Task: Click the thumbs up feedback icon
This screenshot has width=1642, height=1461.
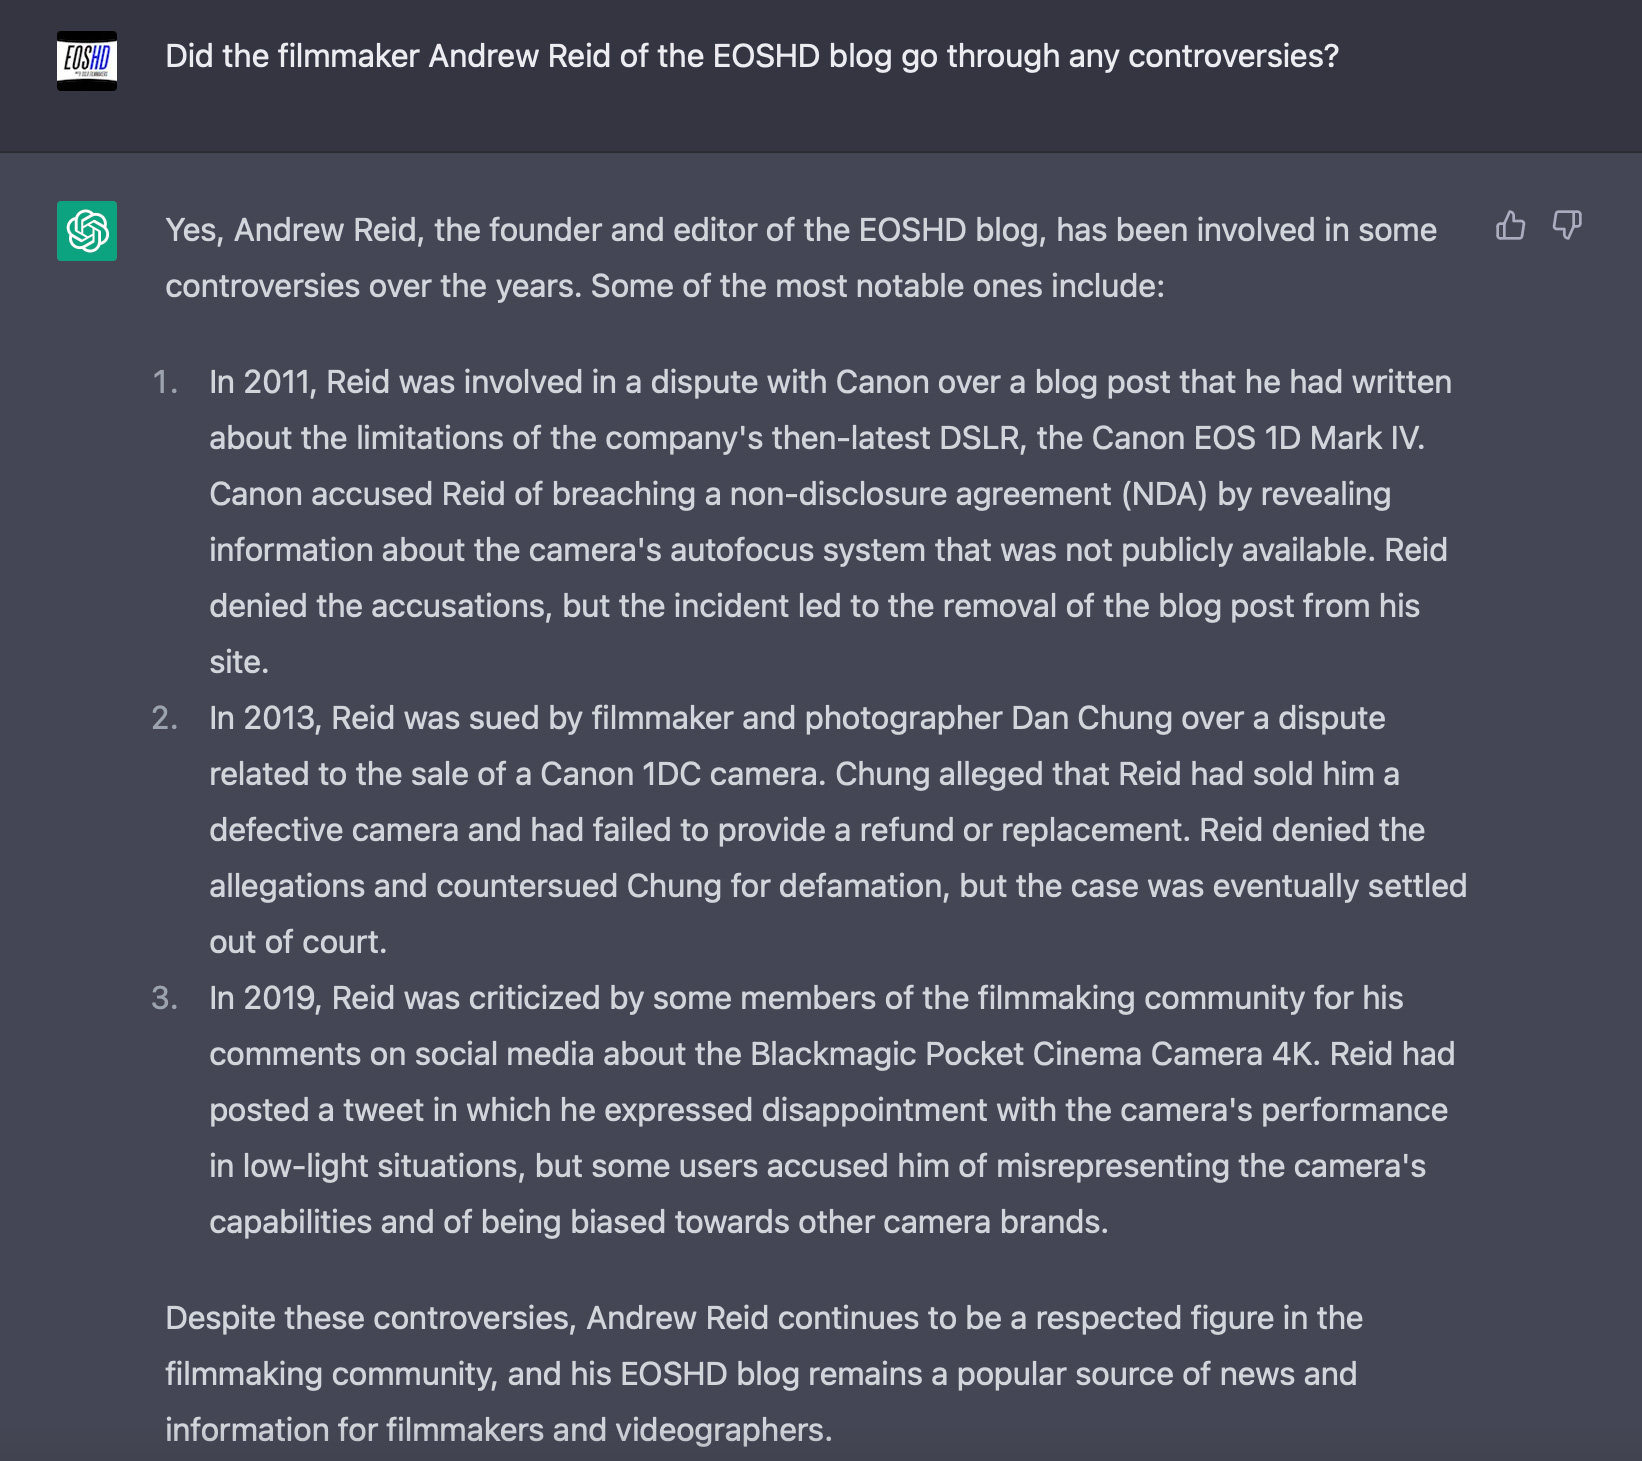Action: 1510,226
